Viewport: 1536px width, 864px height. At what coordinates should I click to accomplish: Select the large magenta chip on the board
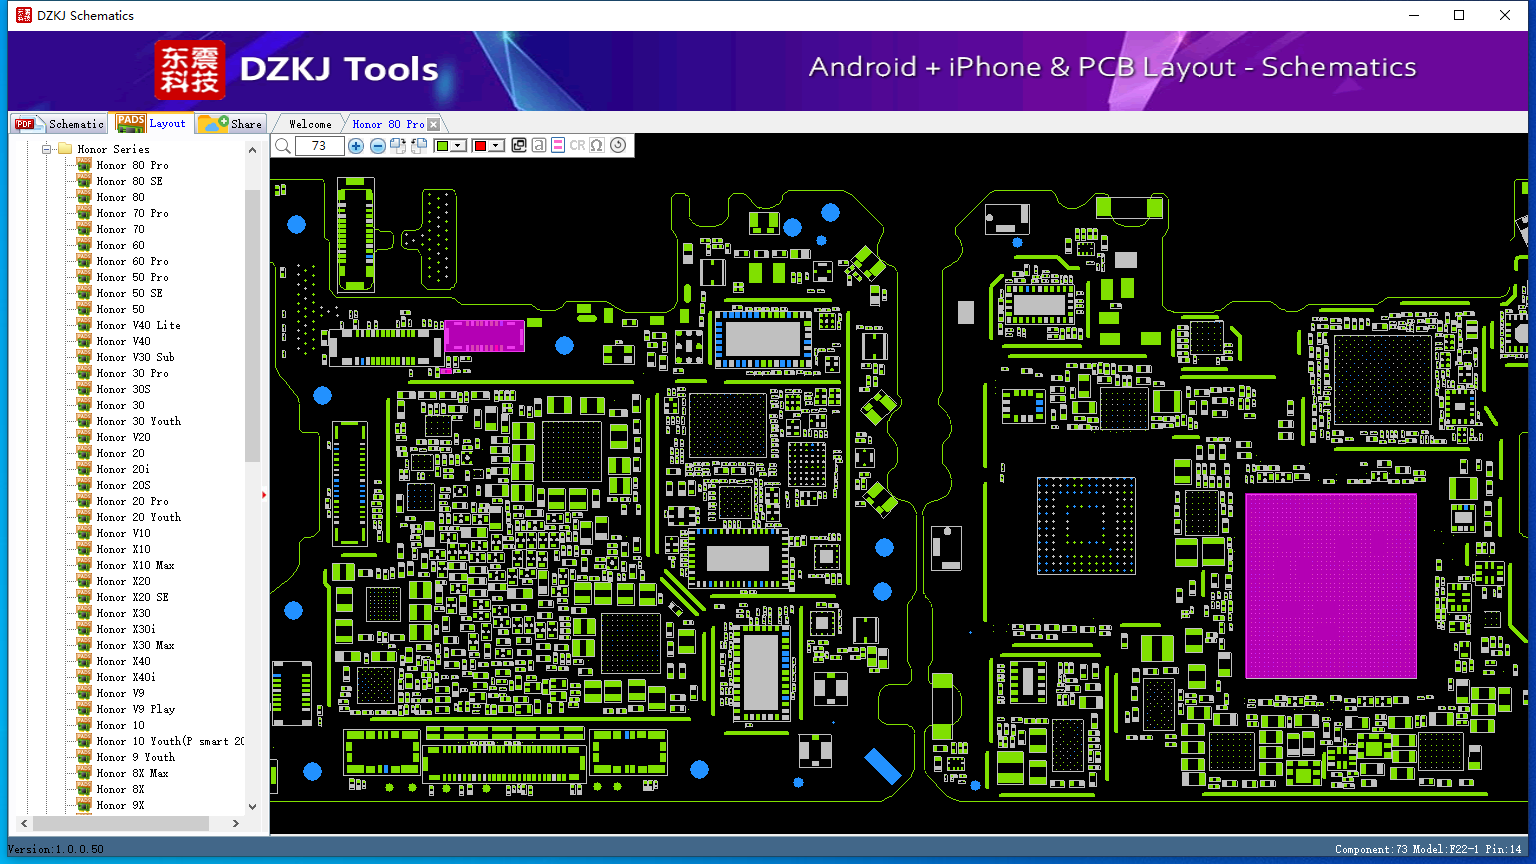pos(1331,585)
